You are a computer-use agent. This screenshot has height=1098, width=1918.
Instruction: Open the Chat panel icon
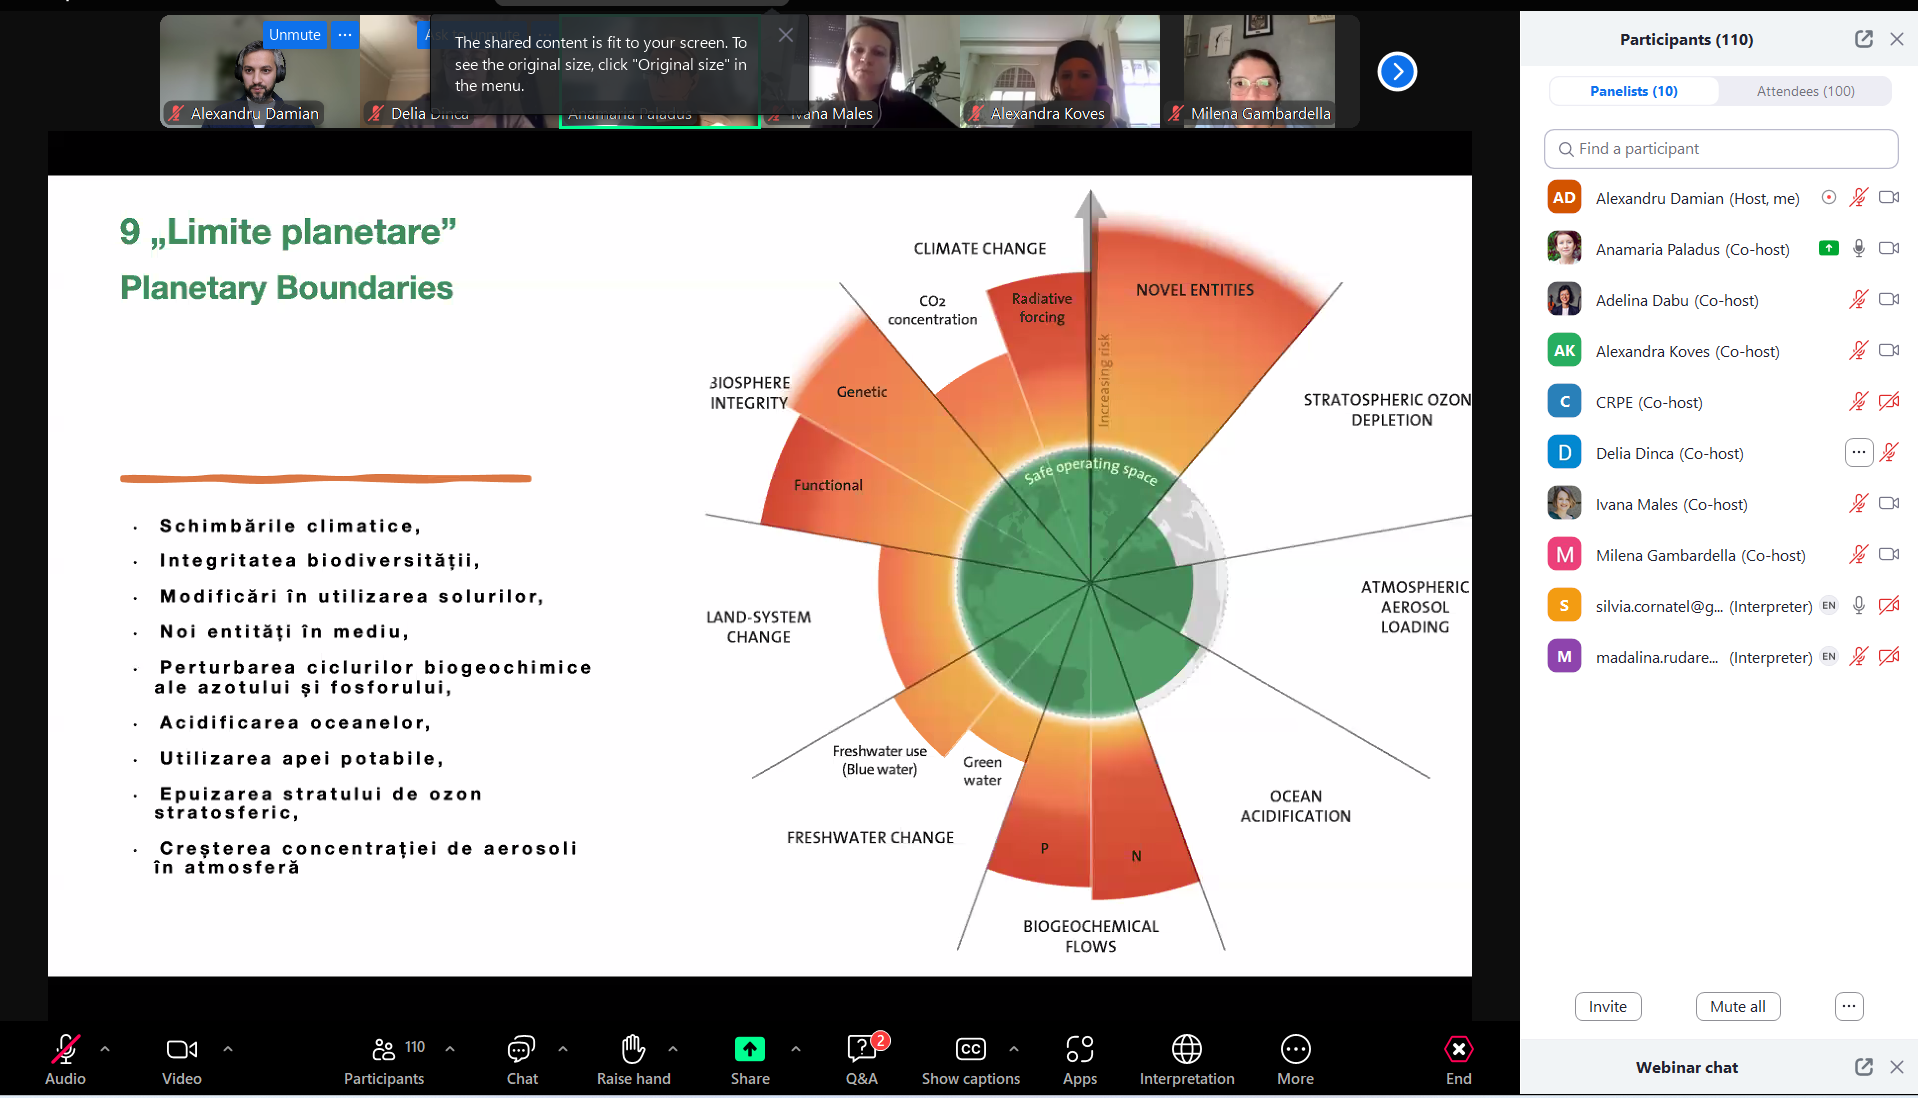(521, 1050)
